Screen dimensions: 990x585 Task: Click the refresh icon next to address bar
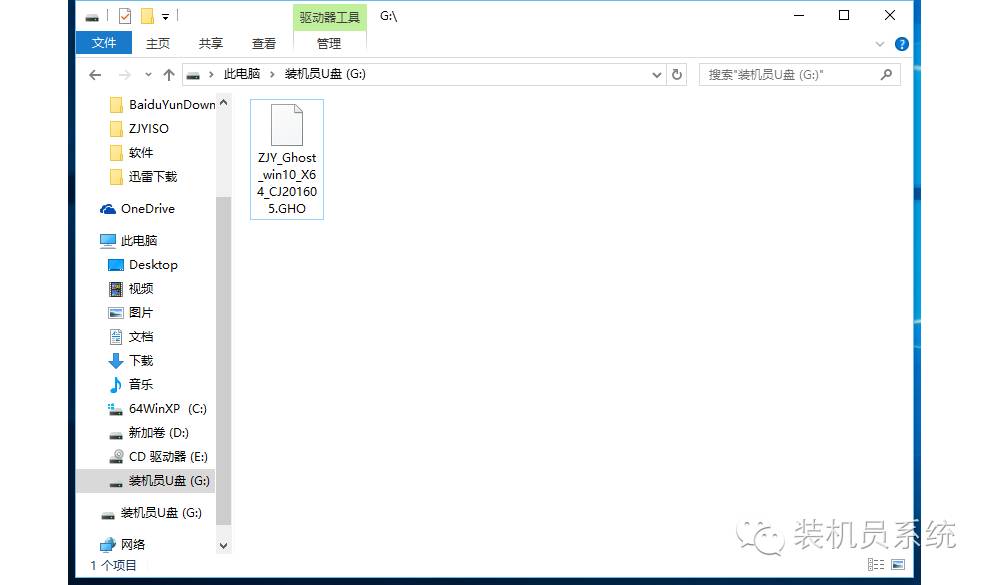pyautogui.click(x=674, y=73)
